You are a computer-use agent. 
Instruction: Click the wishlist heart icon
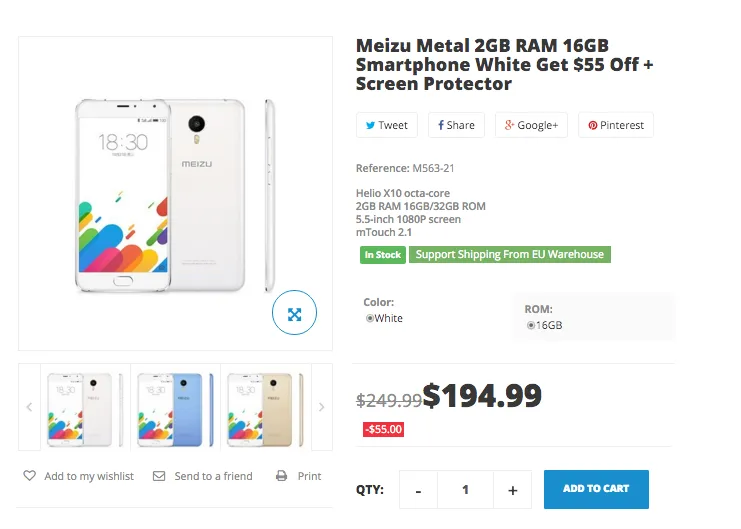(x=30, y=476)
